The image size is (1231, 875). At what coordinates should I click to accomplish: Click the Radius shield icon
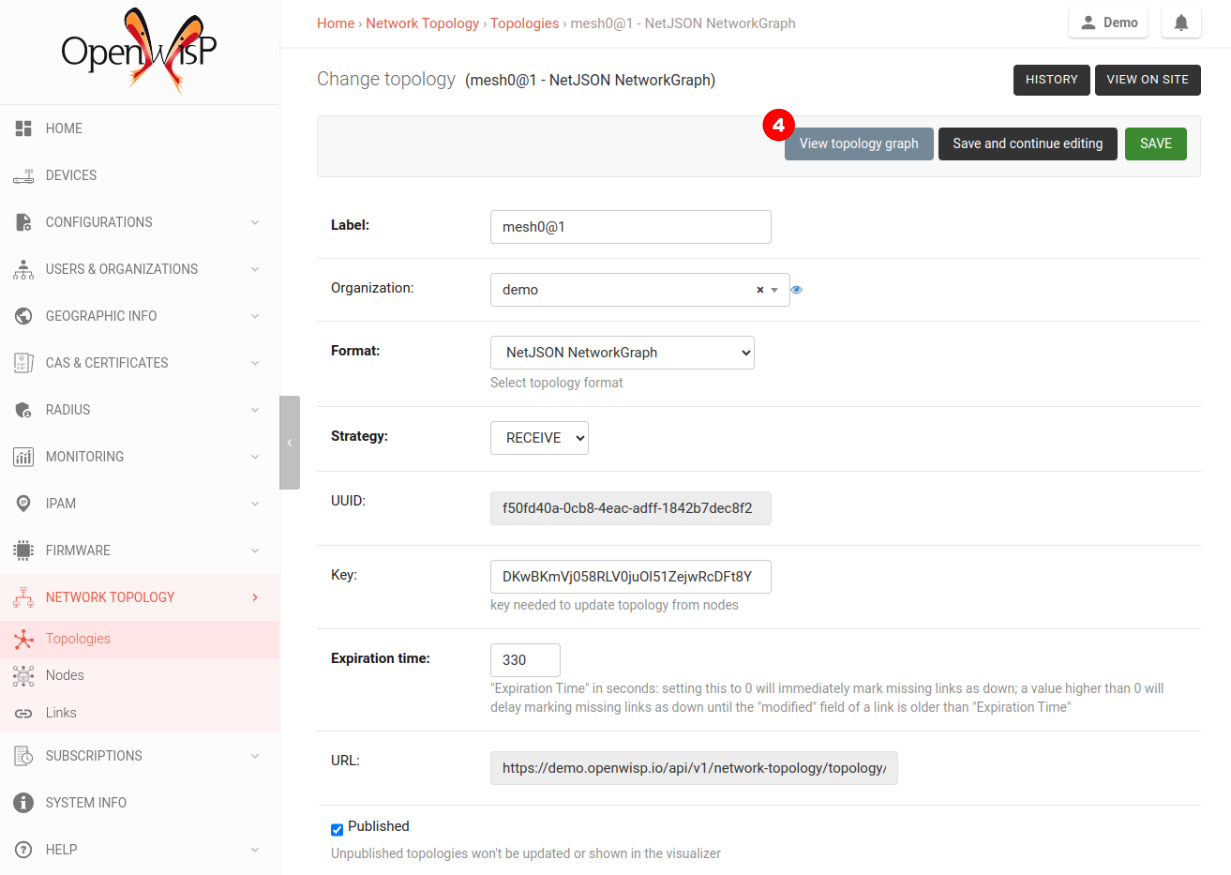[x=24, y=410]
